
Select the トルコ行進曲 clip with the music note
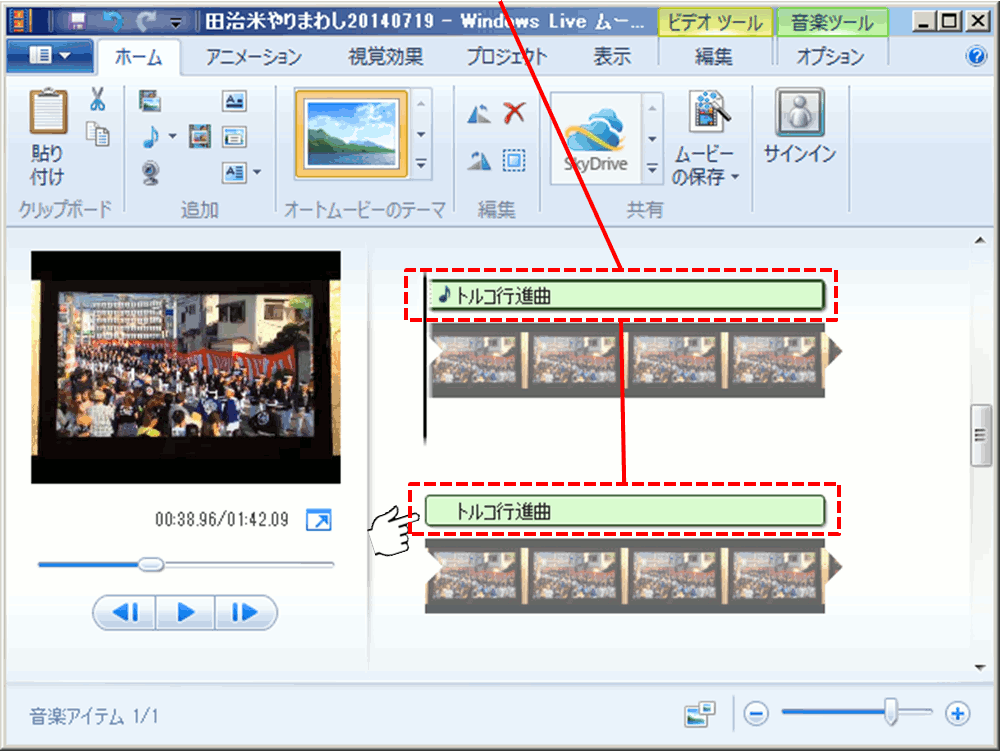pos(624,295)
